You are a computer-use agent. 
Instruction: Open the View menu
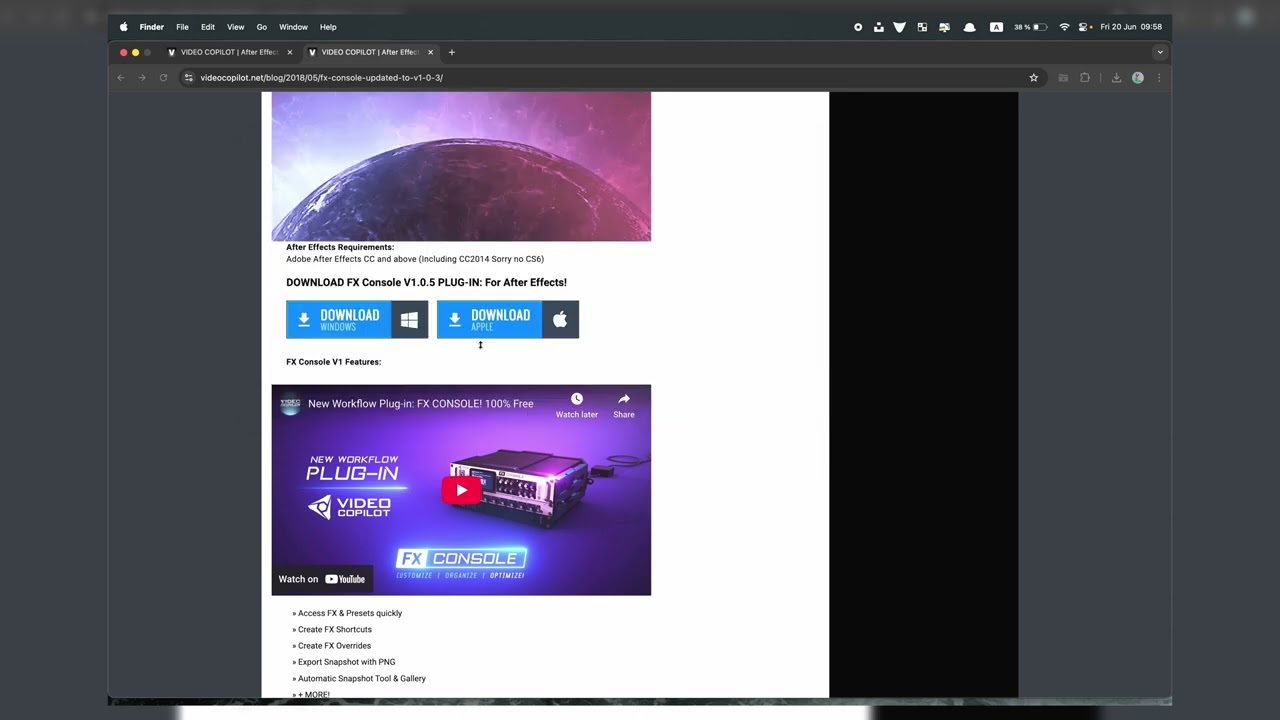click(x=236, y=27)
